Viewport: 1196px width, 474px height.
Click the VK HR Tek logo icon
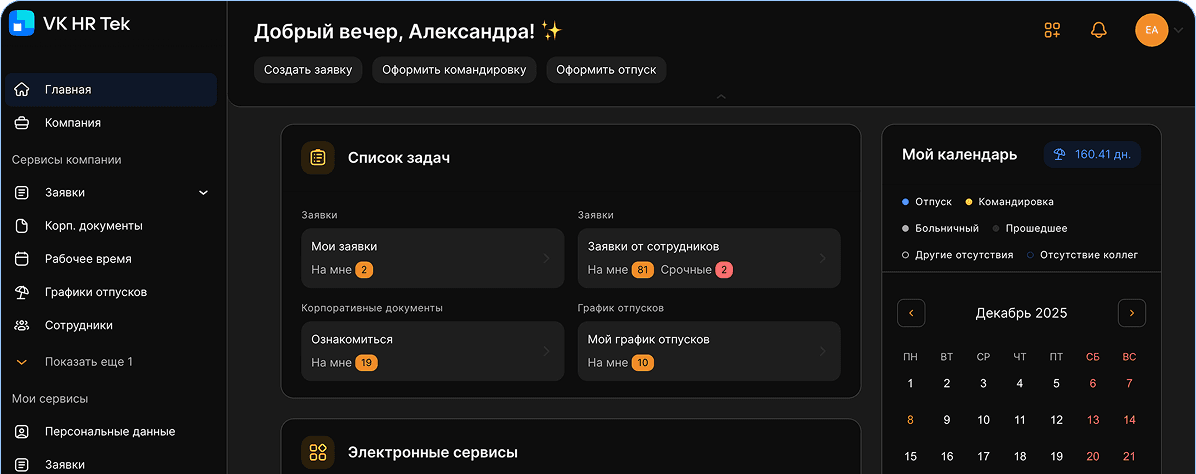pos(21,24)
